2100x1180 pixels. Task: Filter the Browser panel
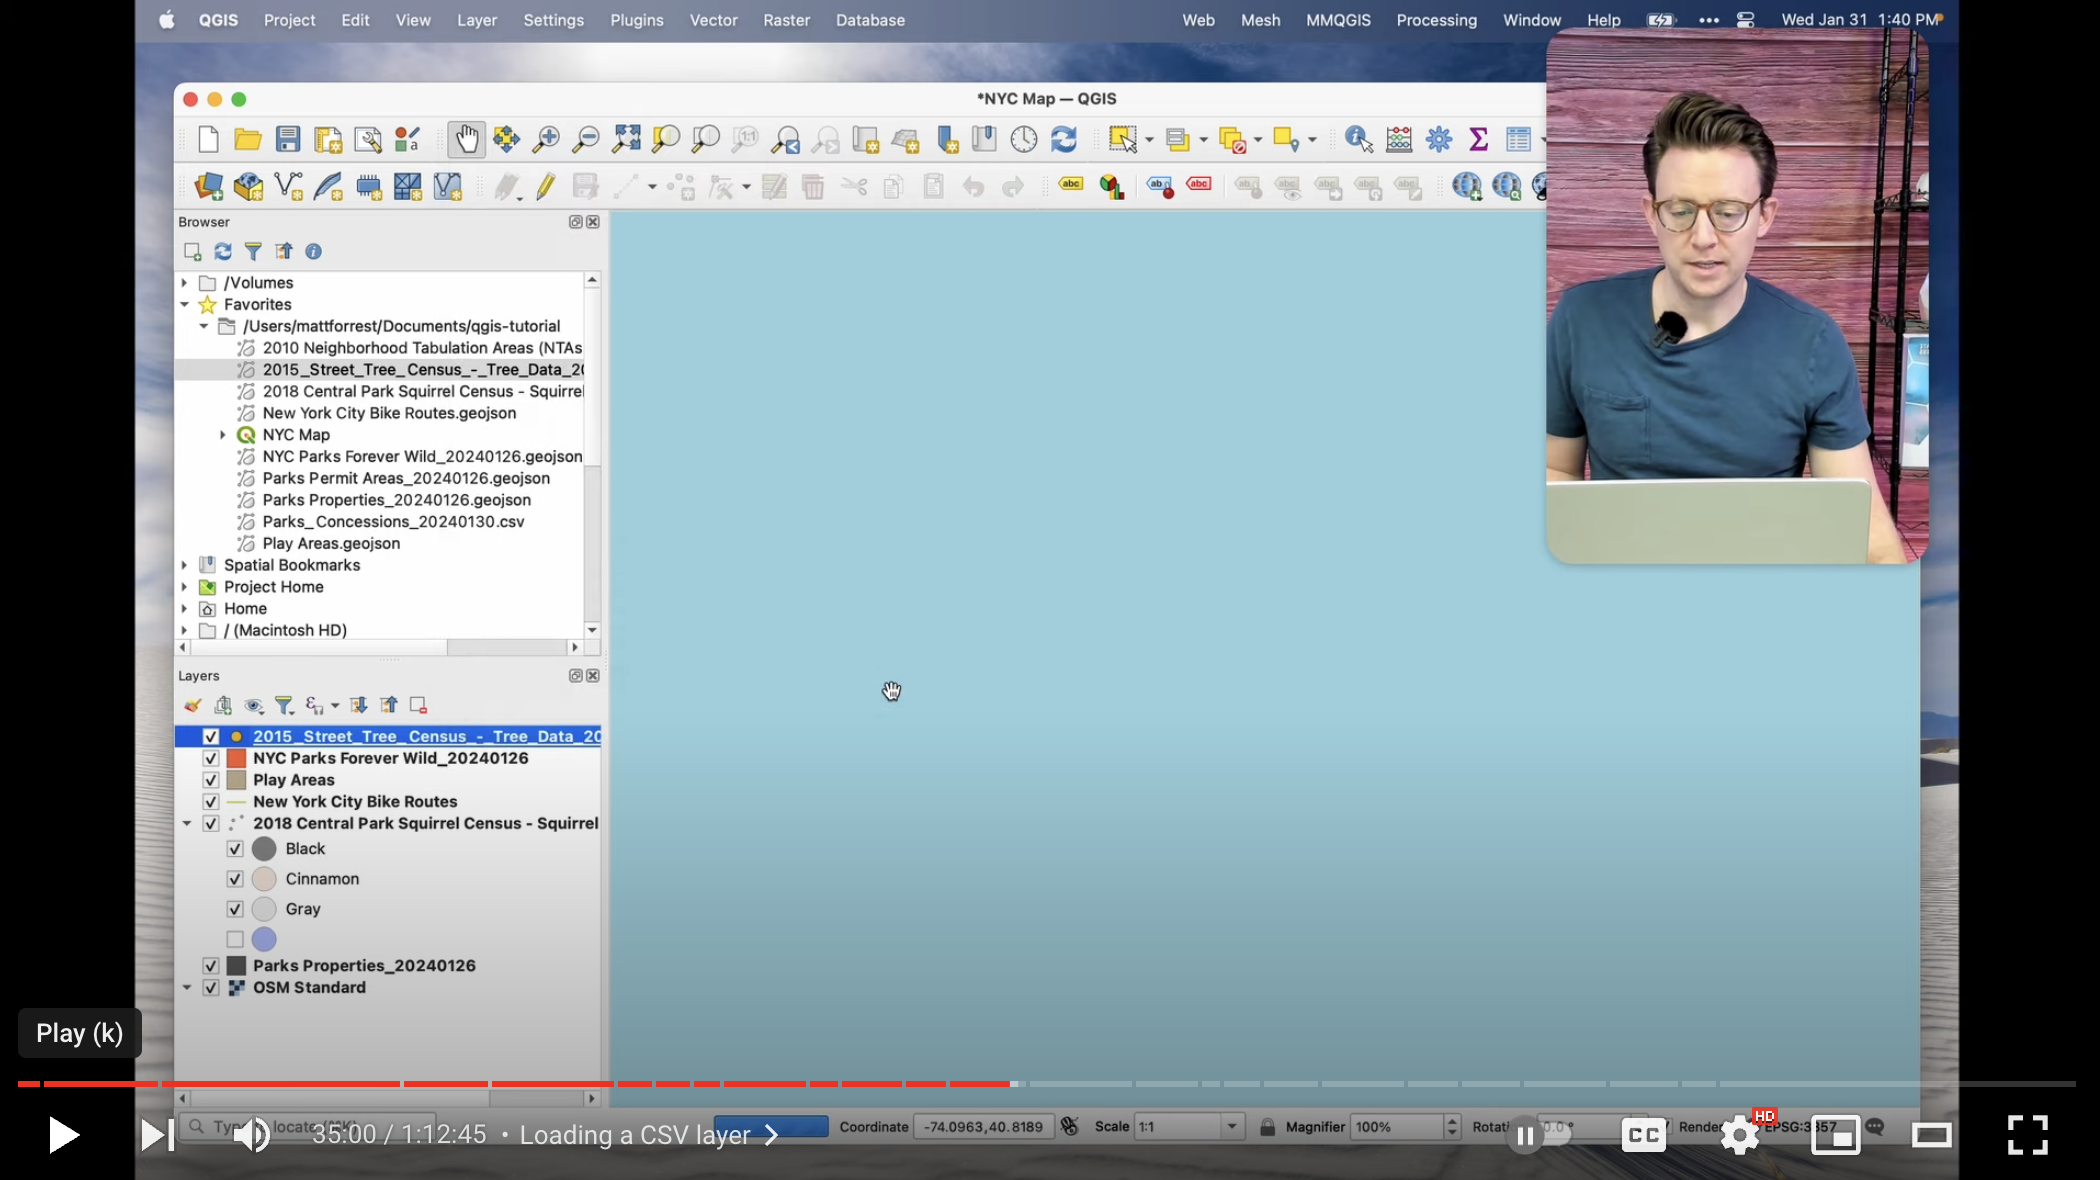tap(253, 251)
